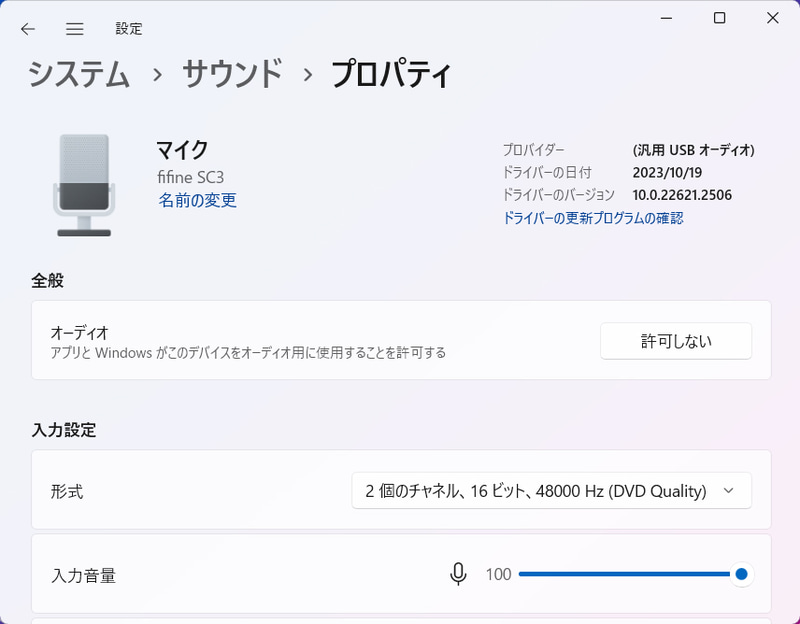
Task: Click the dropdown arrow beside DVD Quality format
Action: pos(729,490)
